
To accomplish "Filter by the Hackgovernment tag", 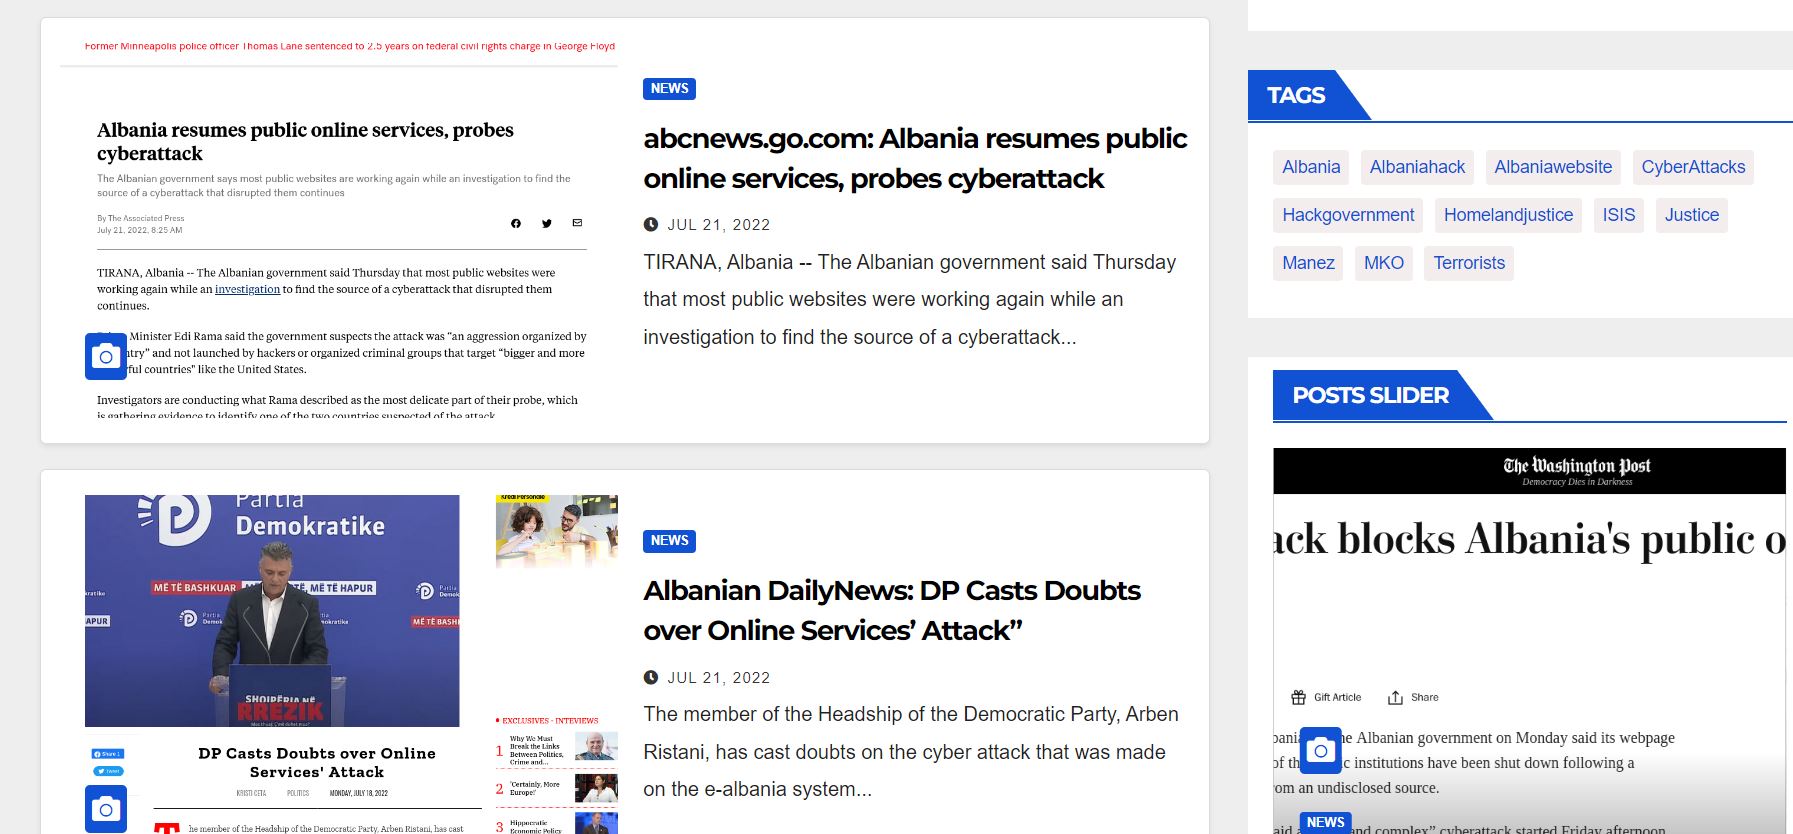I will point(1348,215).
